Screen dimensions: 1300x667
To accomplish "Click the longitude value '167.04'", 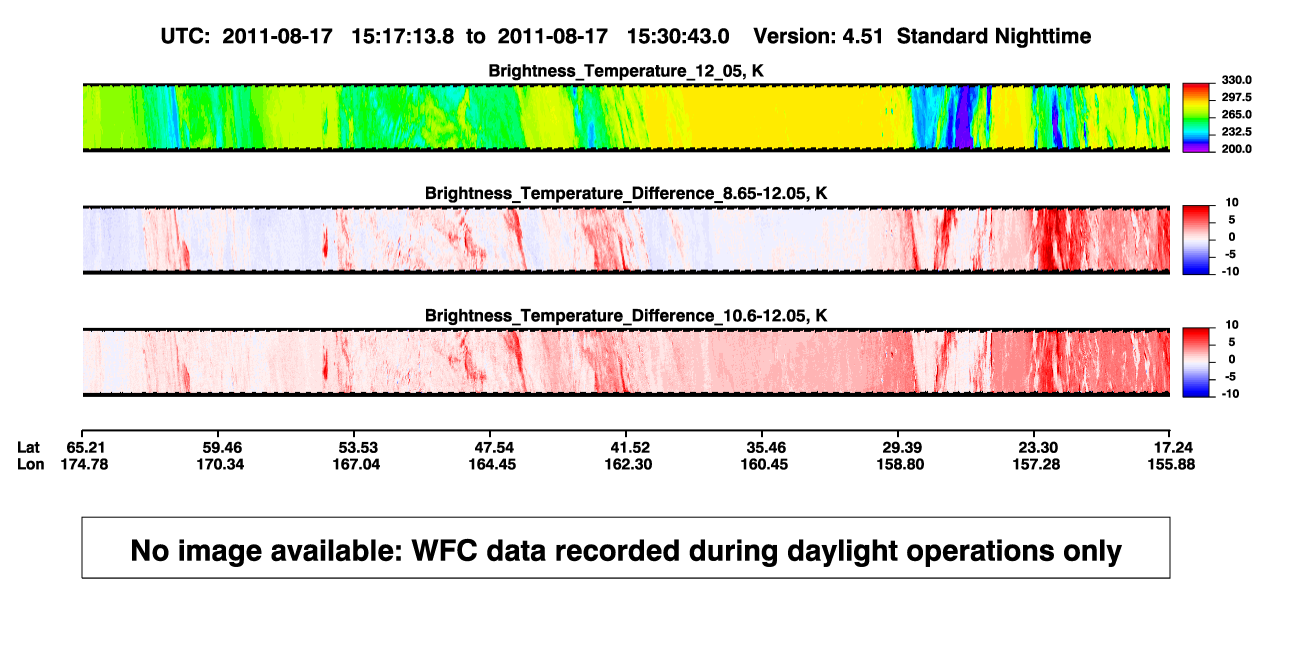I will tap(355, 464).
